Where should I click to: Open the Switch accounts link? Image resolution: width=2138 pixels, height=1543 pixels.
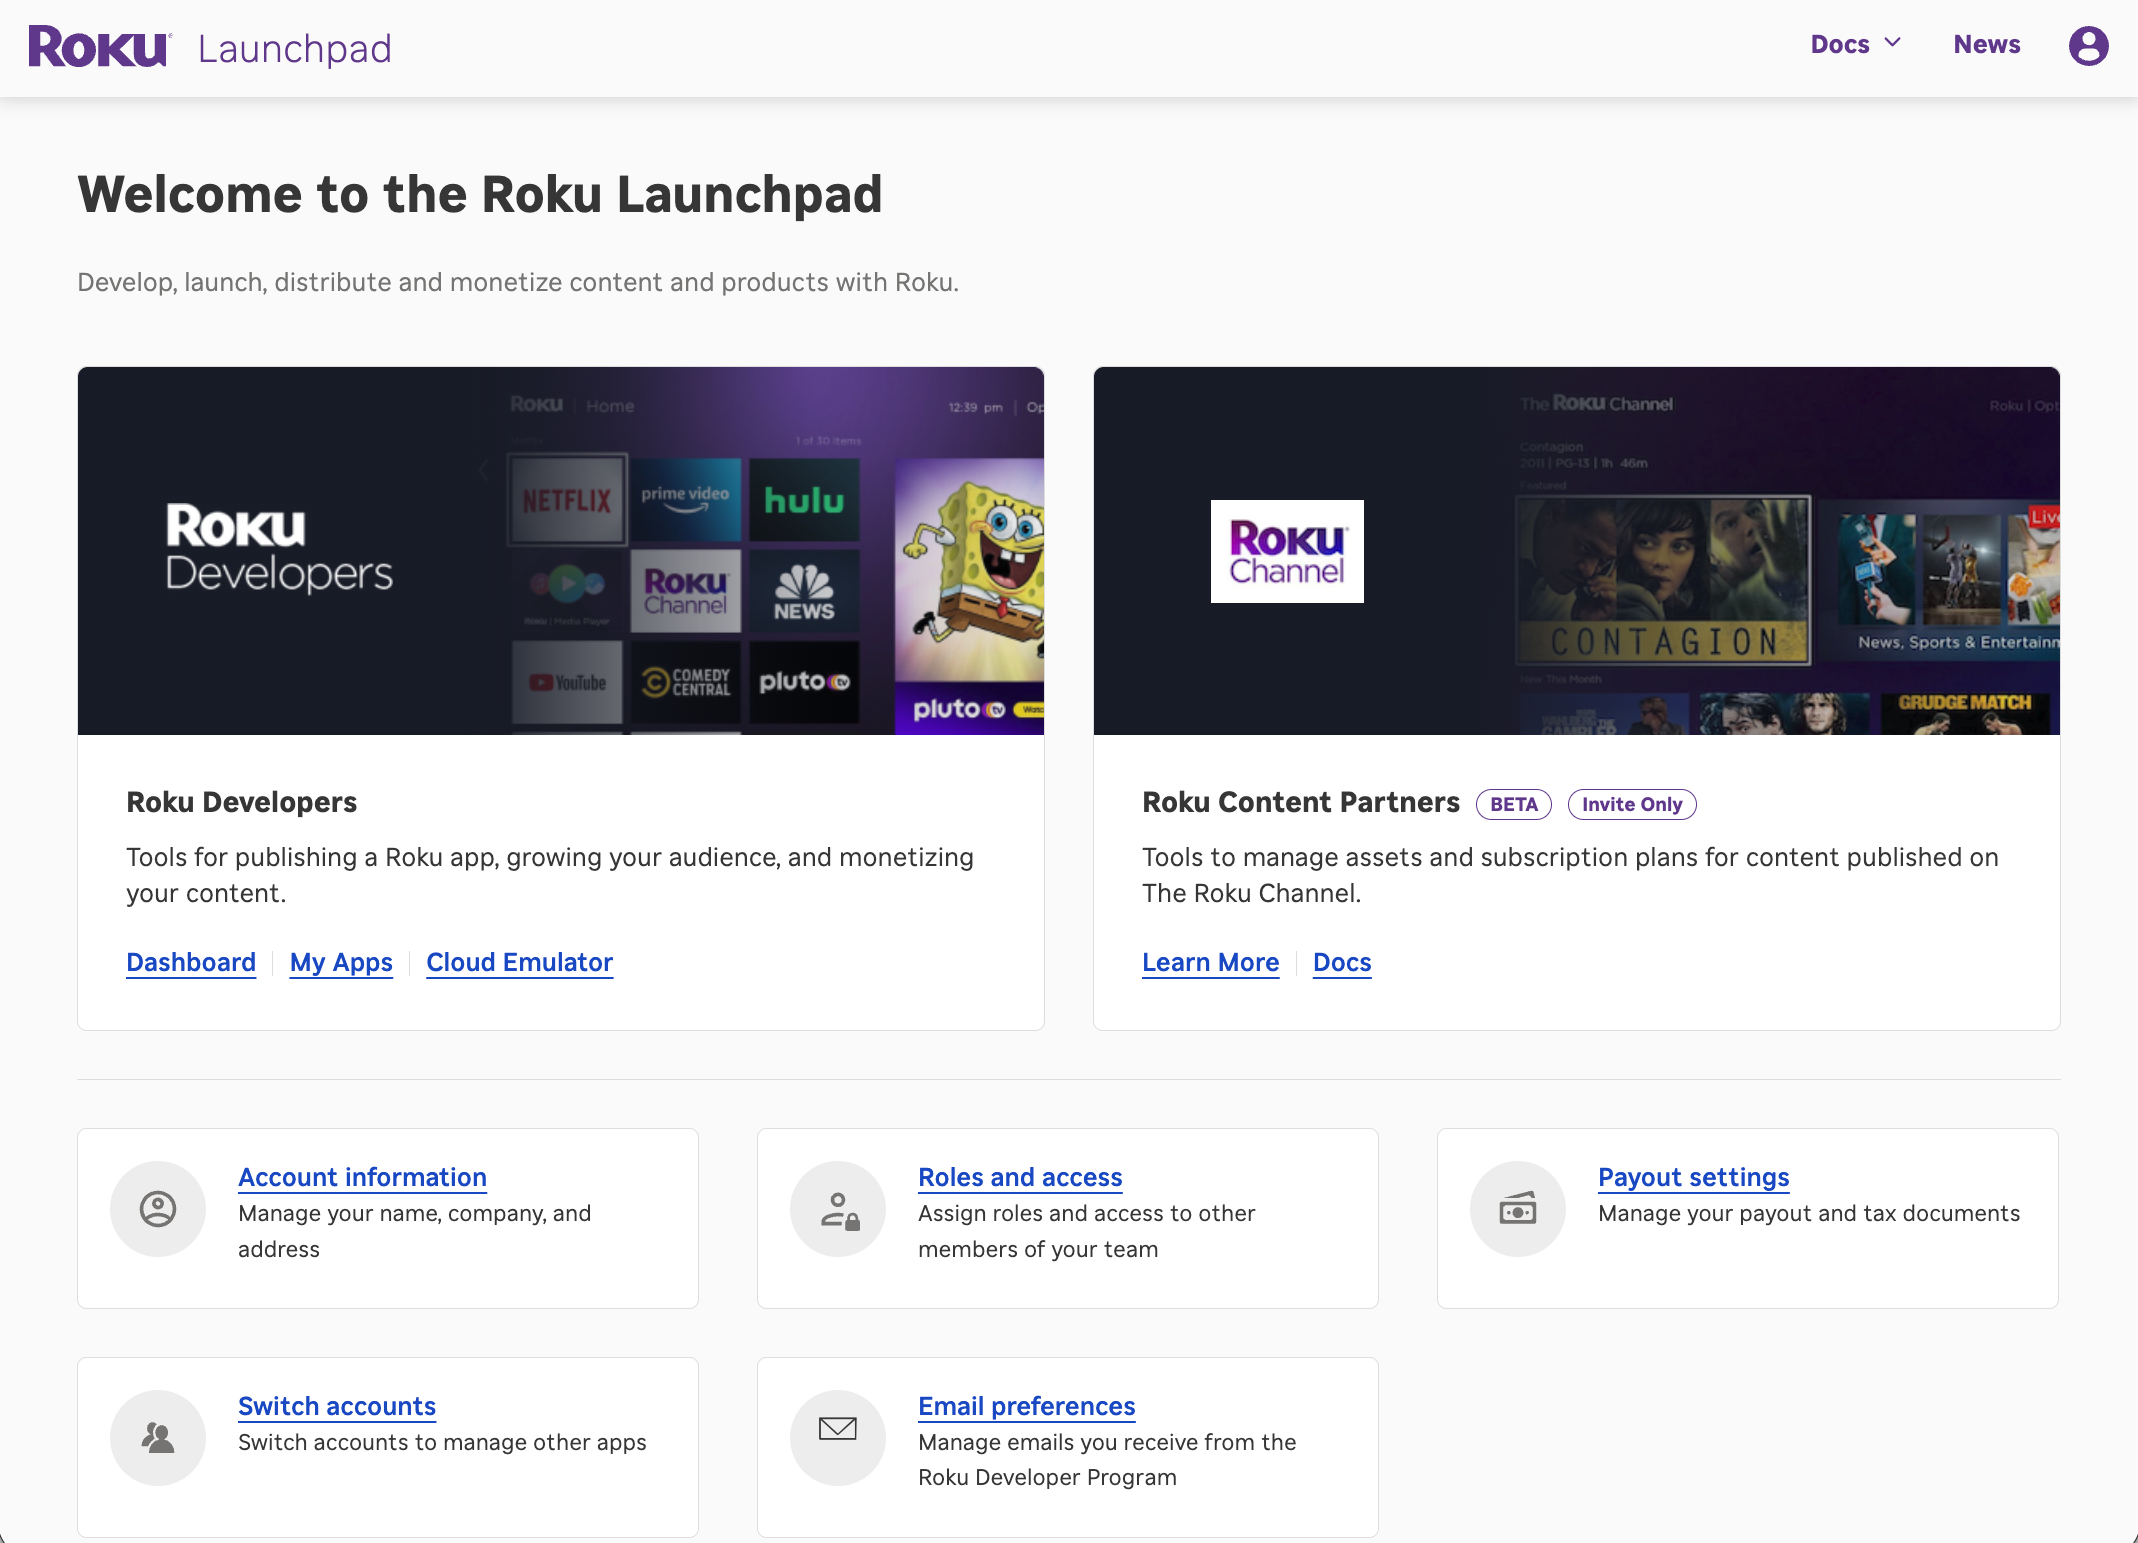tap(337, 1406)
